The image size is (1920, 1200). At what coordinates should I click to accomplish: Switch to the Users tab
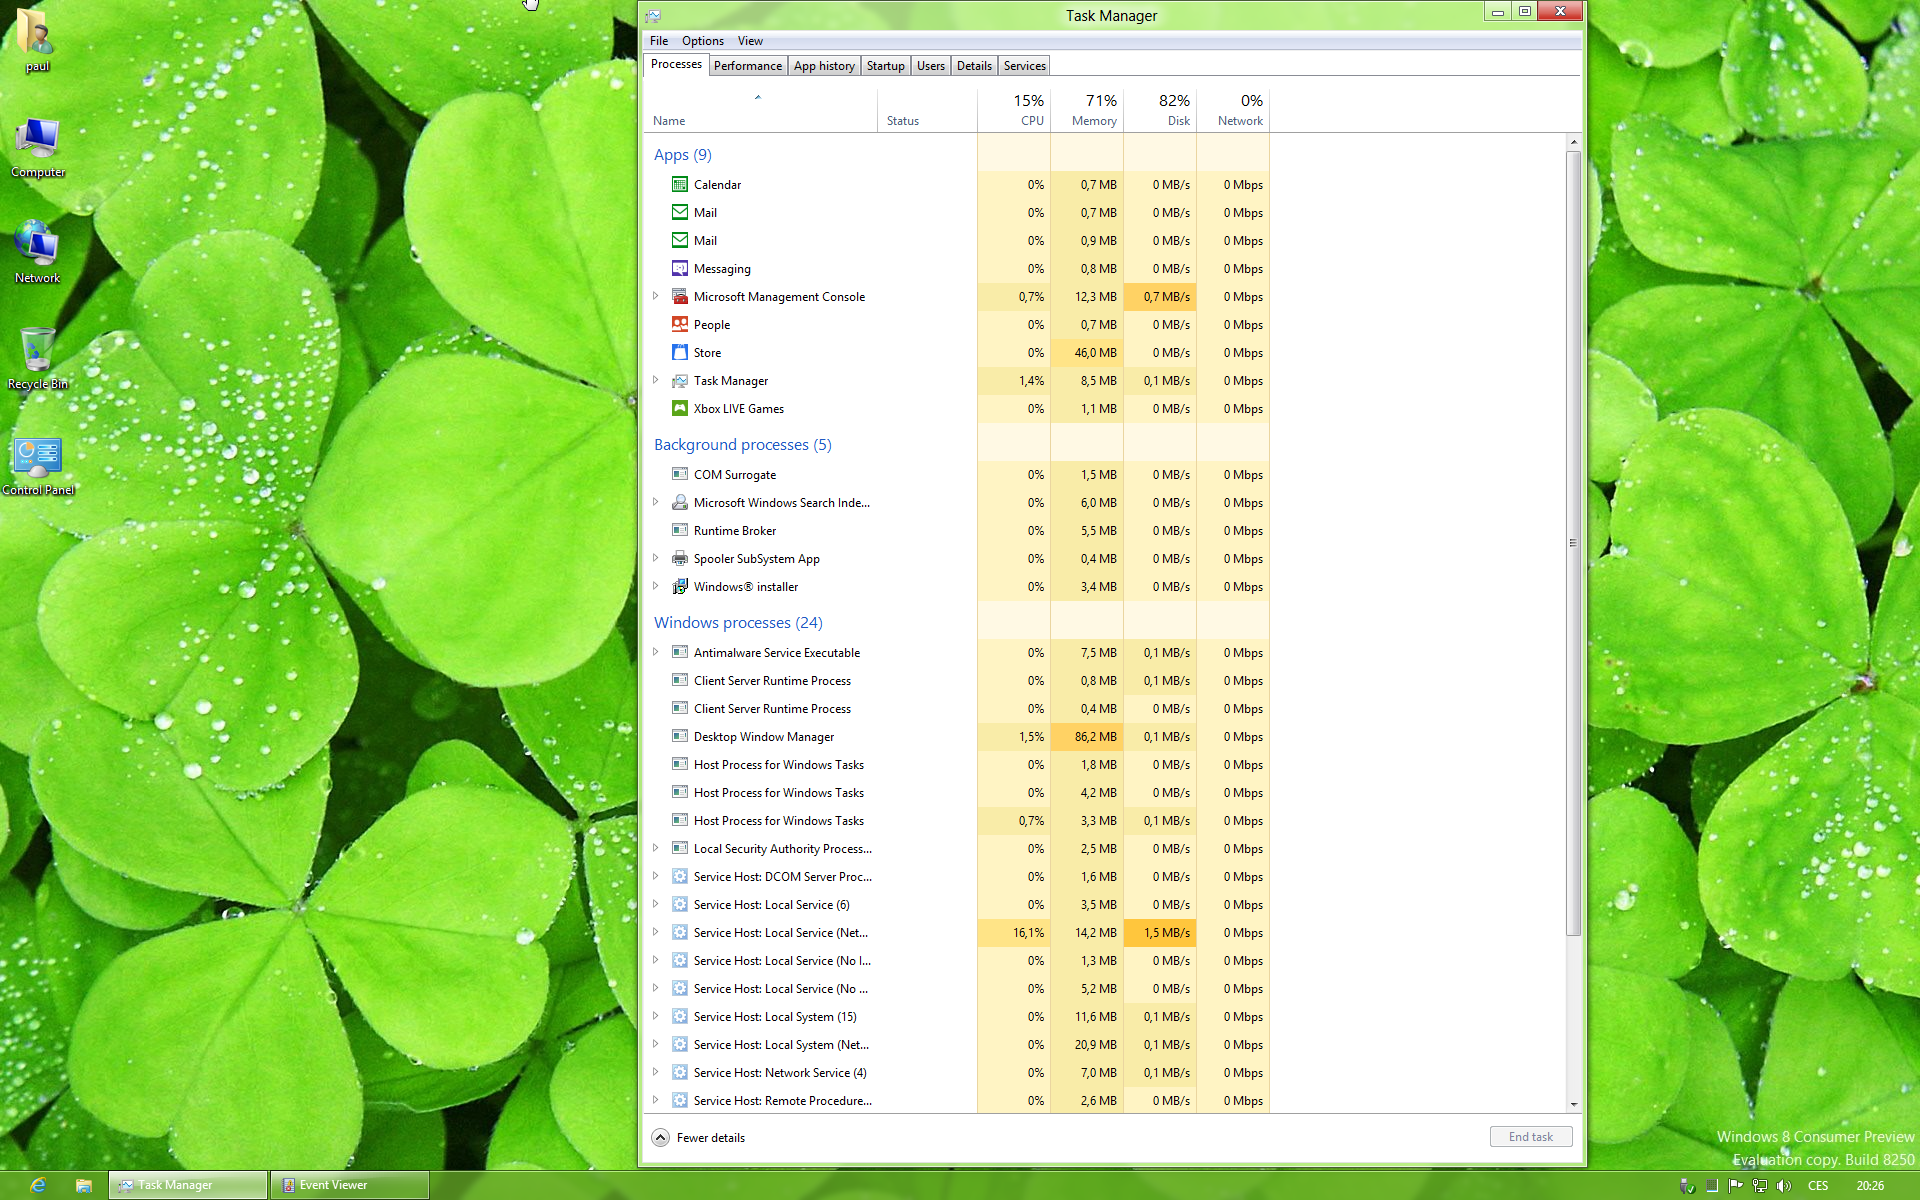[x=931, y=66]
